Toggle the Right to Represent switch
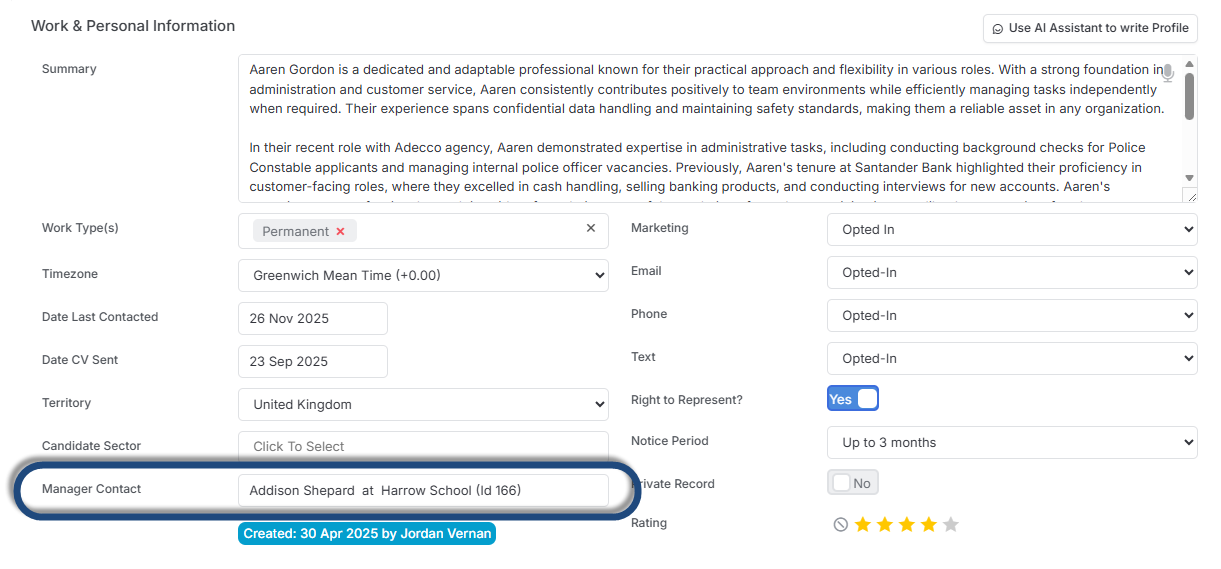Screen dimensions: 1221x569 point(853,399)
